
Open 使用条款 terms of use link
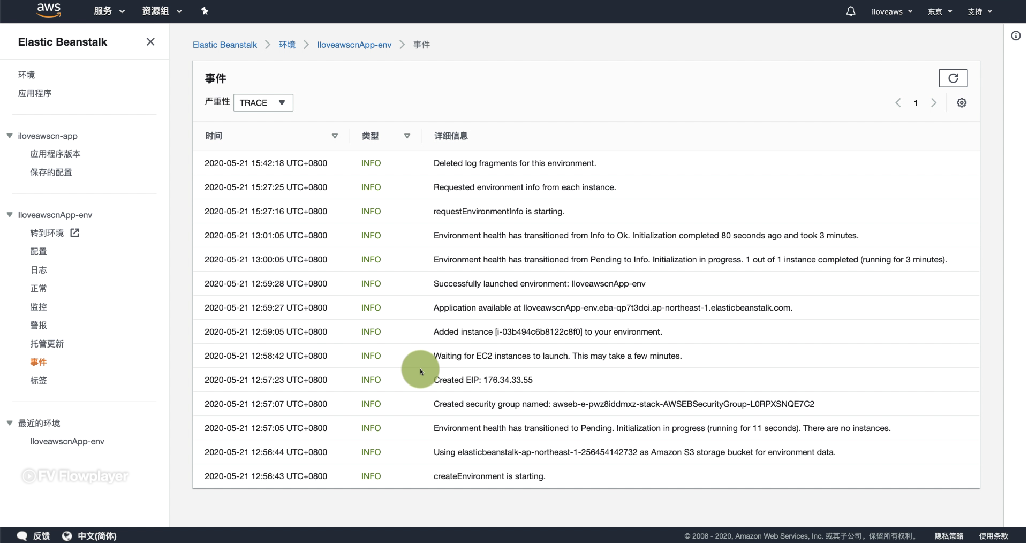click(x=993, y=536)
